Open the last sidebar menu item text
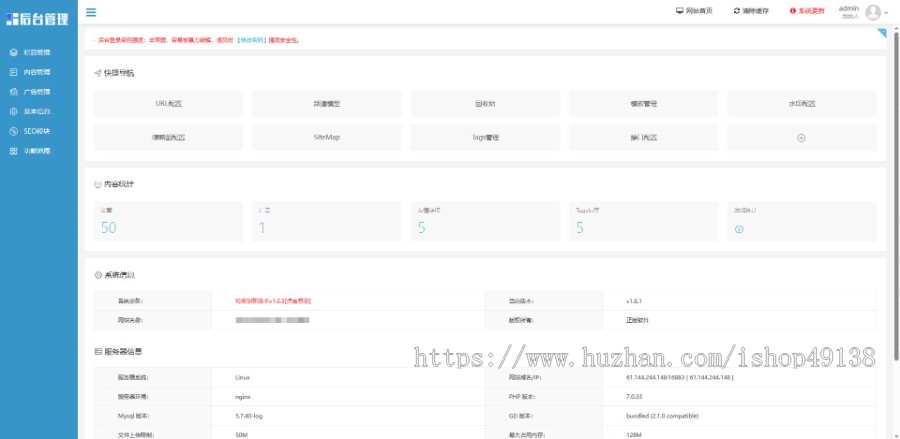The height and width of the screenshot is (439, 900). [37, 151]
